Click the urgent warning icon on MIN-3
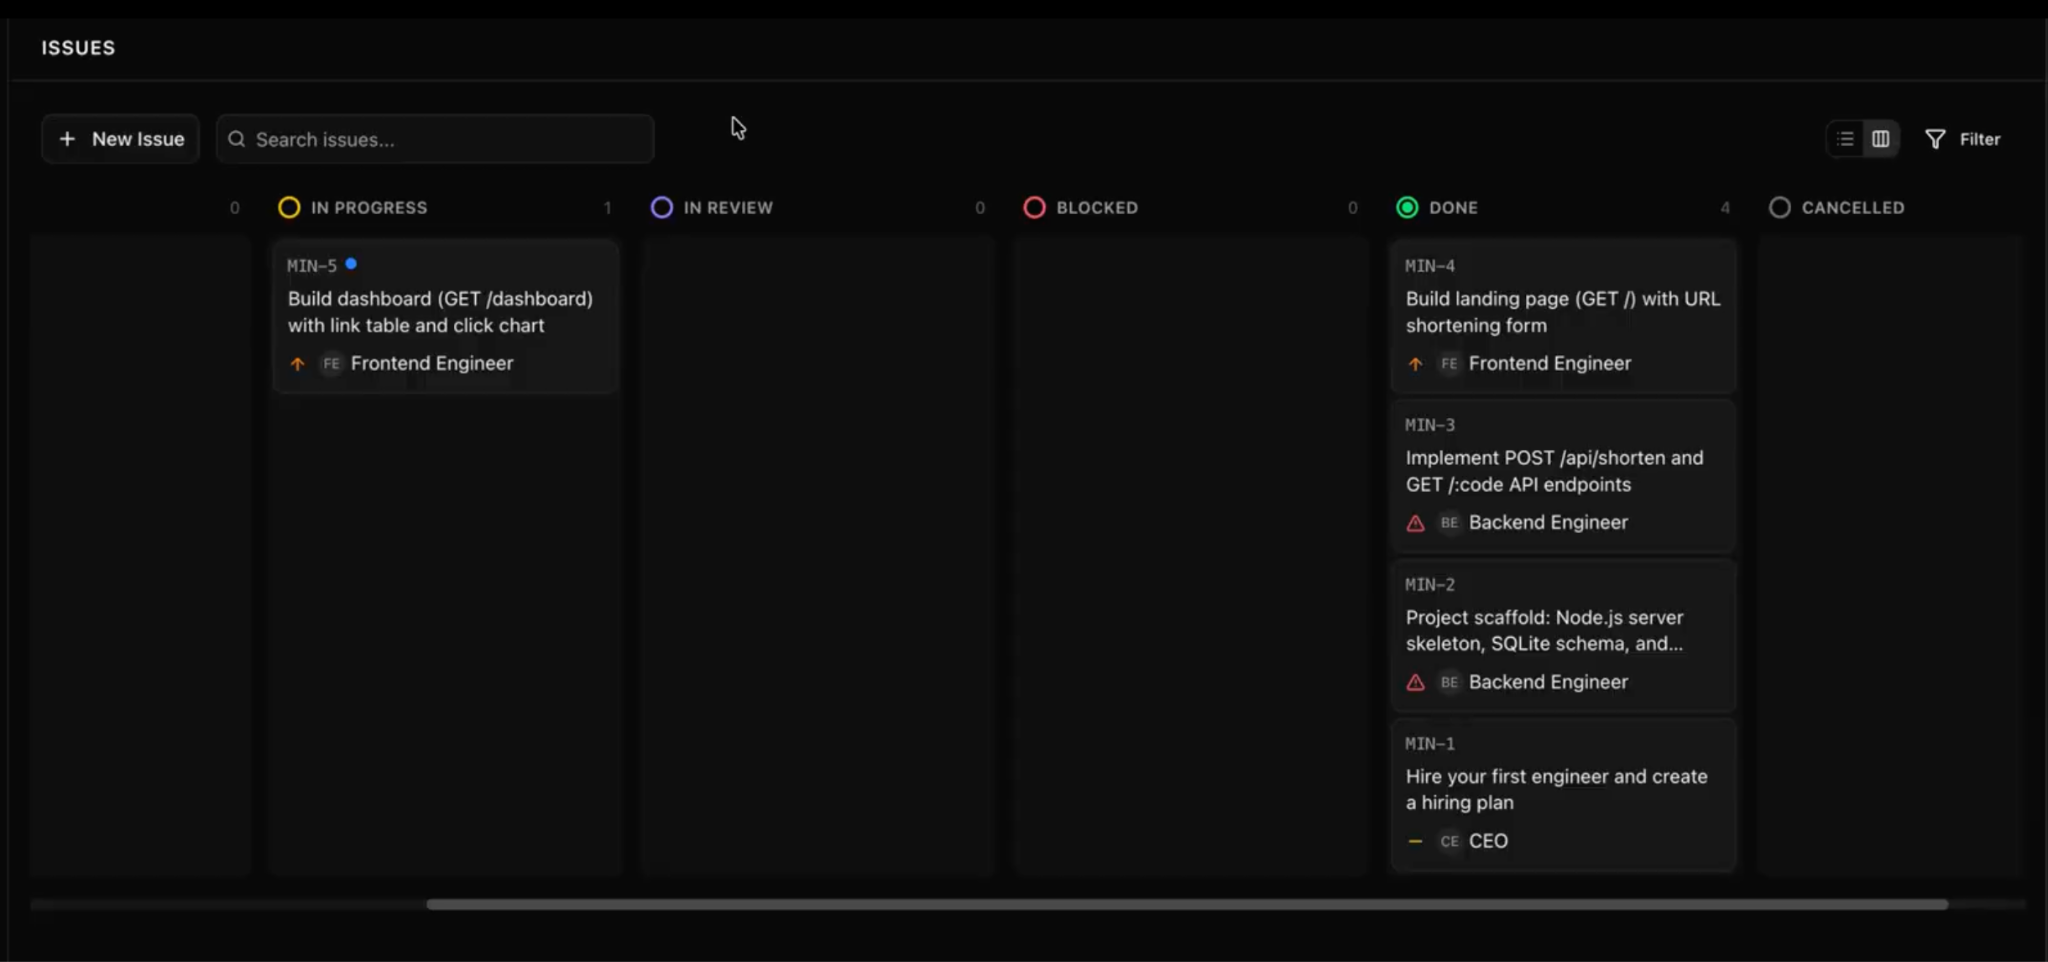 click(1416, 523)
